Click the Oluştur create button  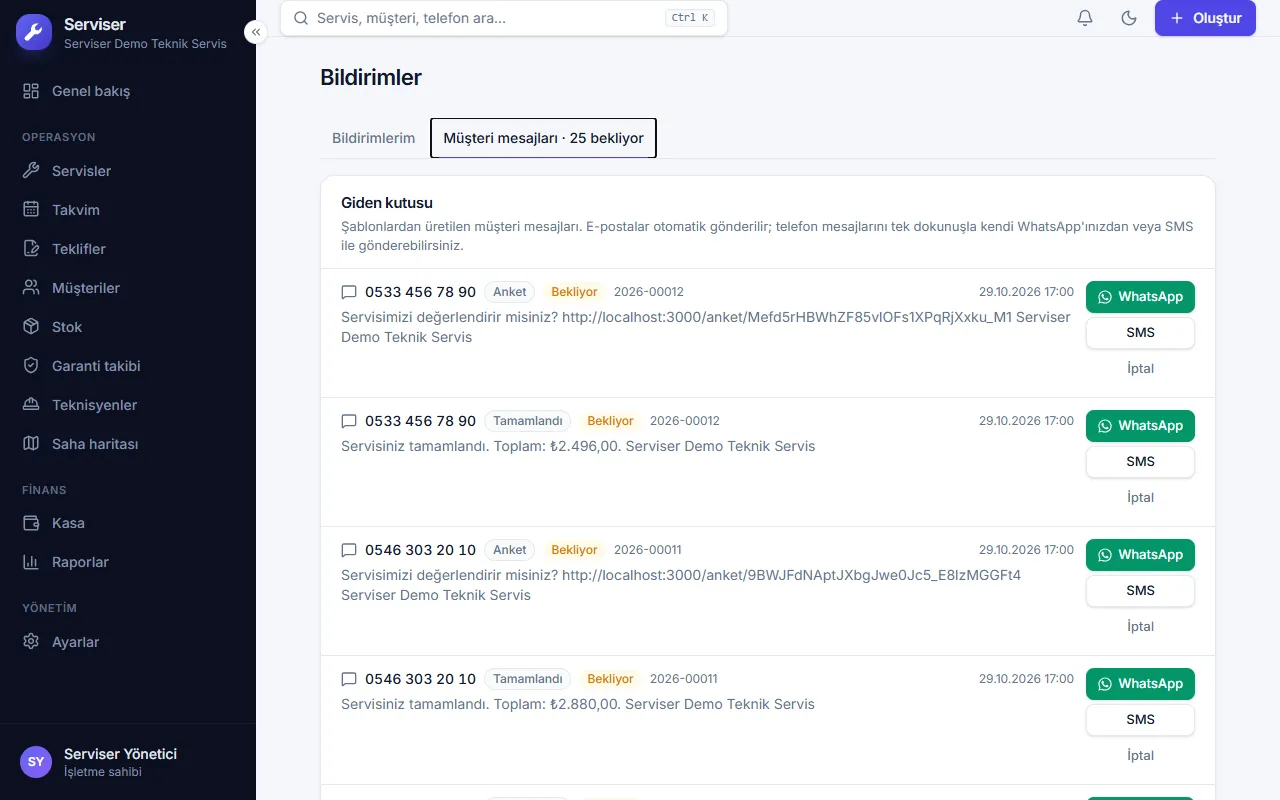(1205, 18)
